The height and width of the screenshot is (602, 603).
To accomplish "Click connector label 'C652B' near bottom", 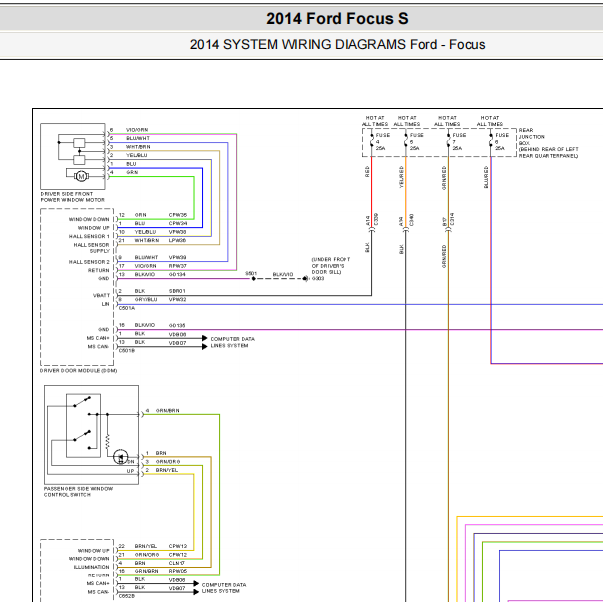I will [x=127, y=596].
